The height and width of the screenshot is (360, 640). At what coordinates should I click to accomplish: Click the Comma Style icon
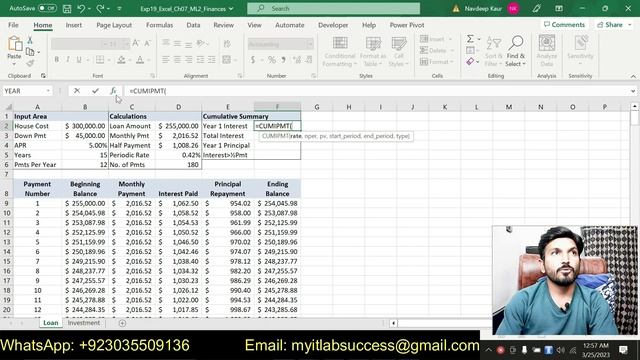pos(284,60)
